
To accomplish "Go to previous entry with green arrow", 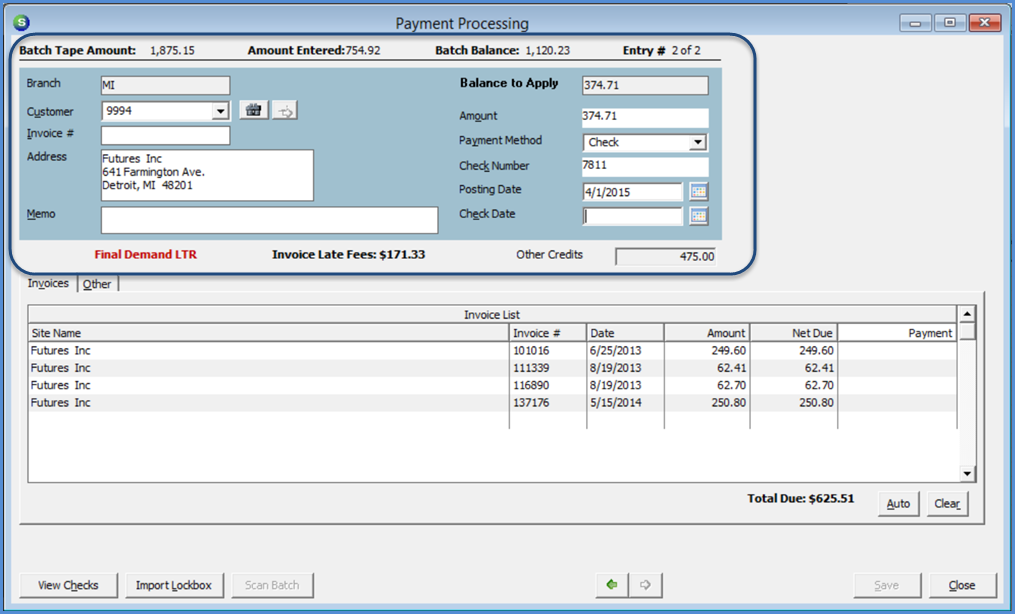I will click(611, 585).
